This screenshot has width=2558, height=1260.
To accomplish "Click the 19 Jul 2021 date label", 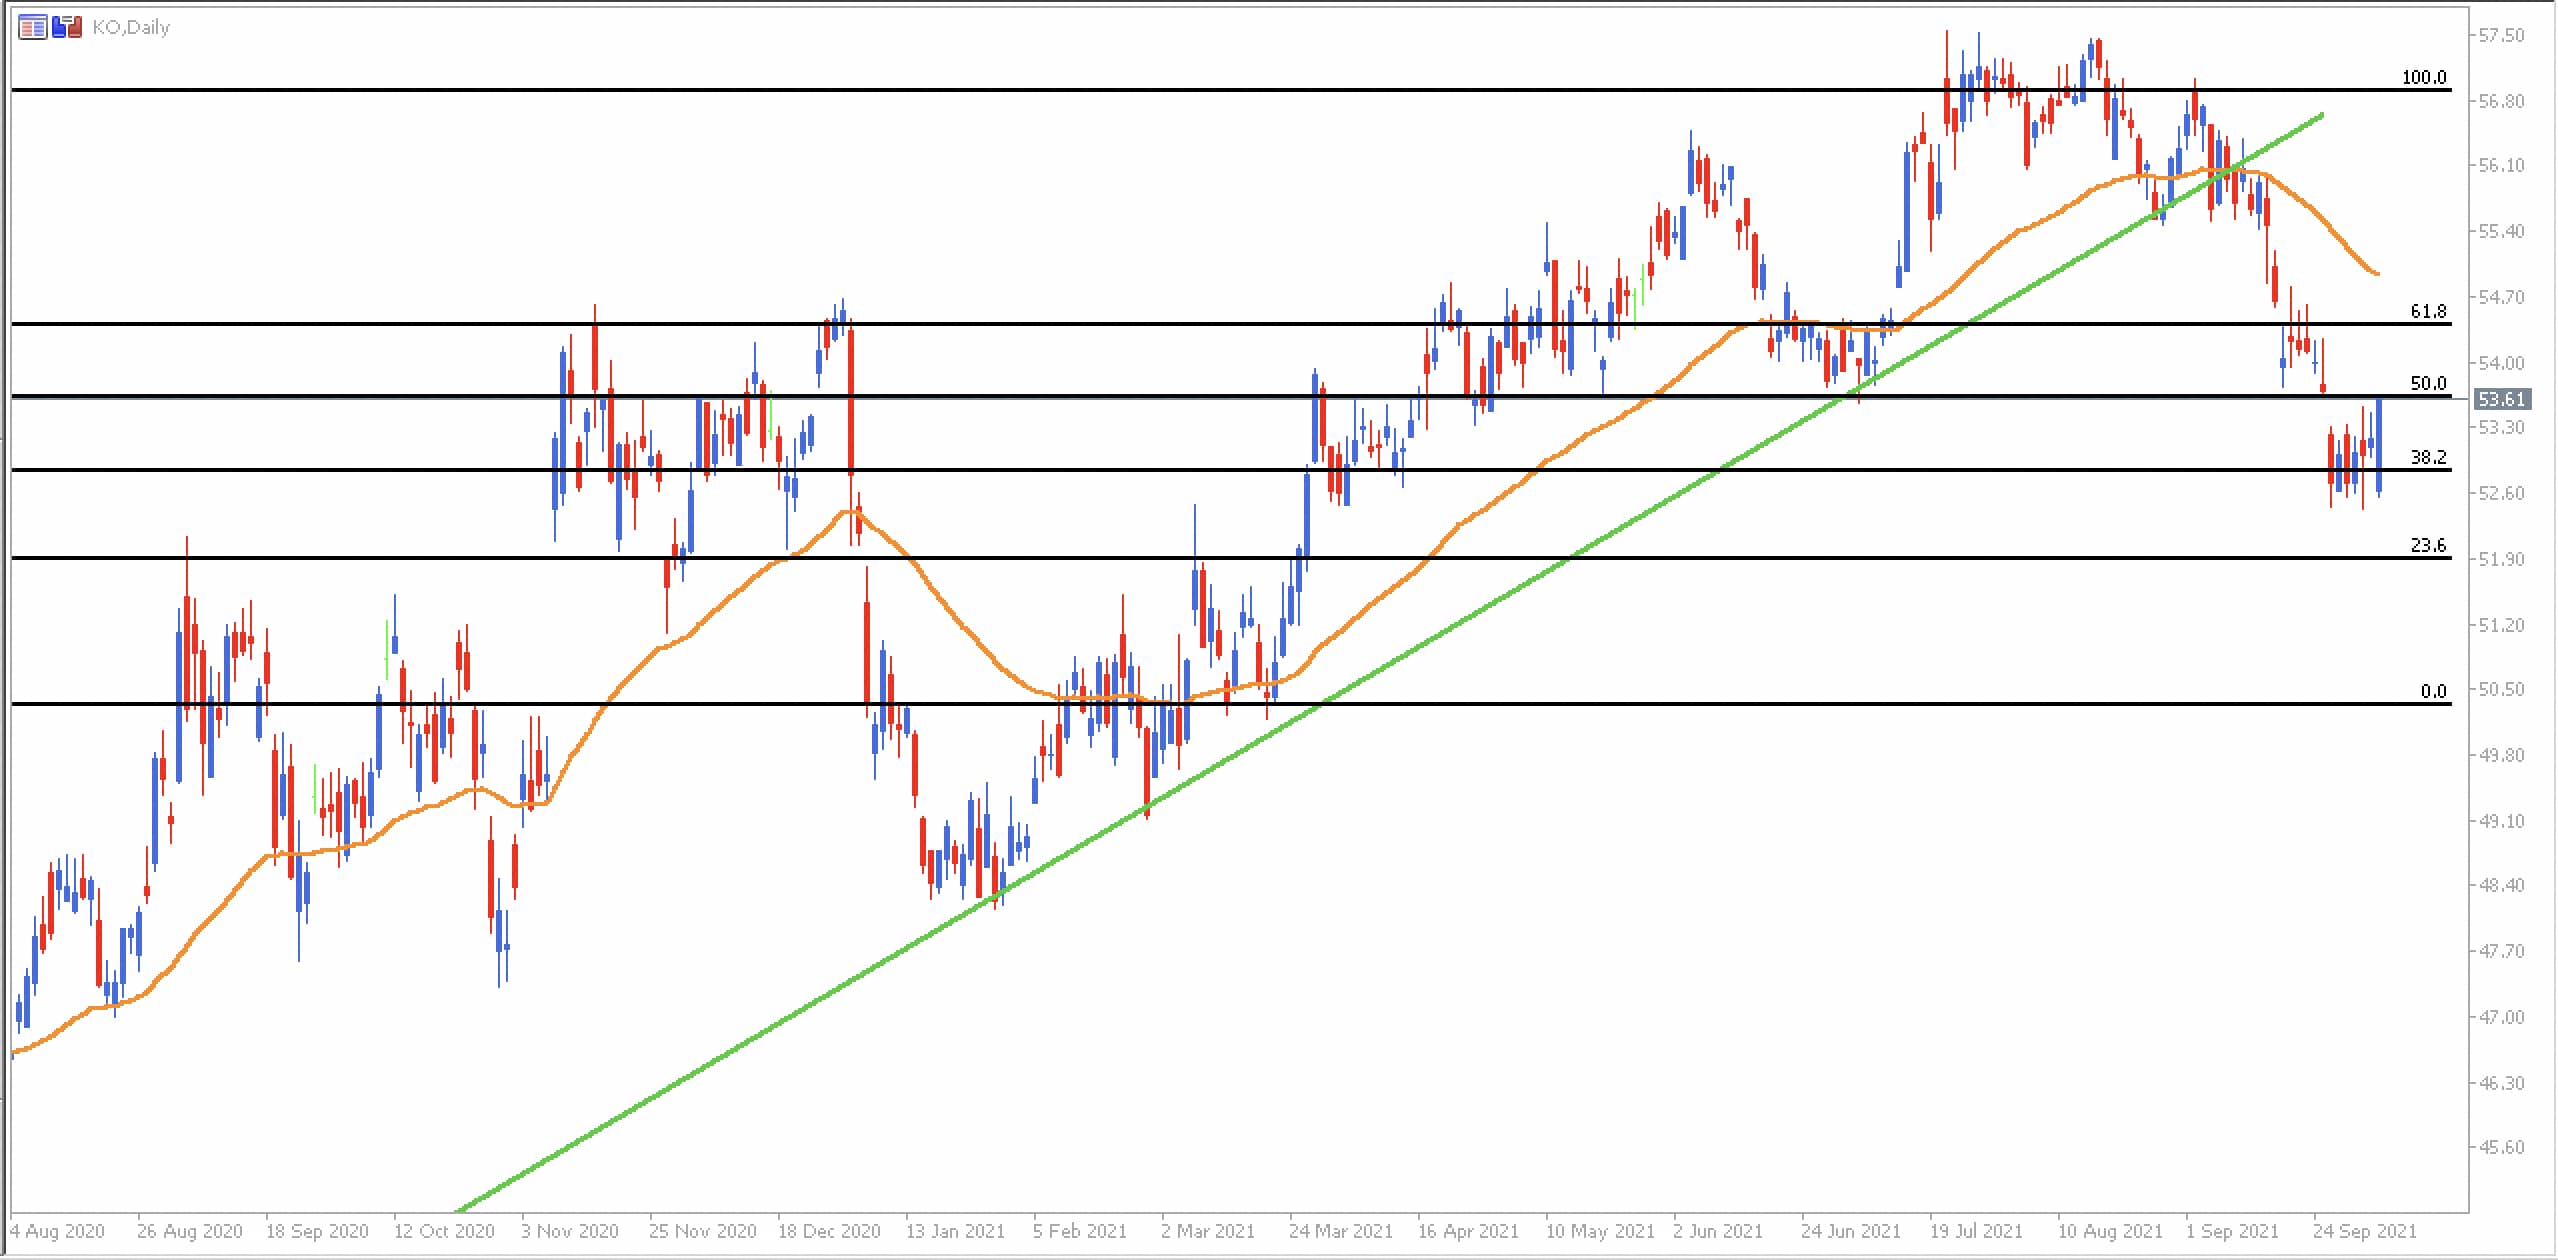I will [x=1976, y=1231].
